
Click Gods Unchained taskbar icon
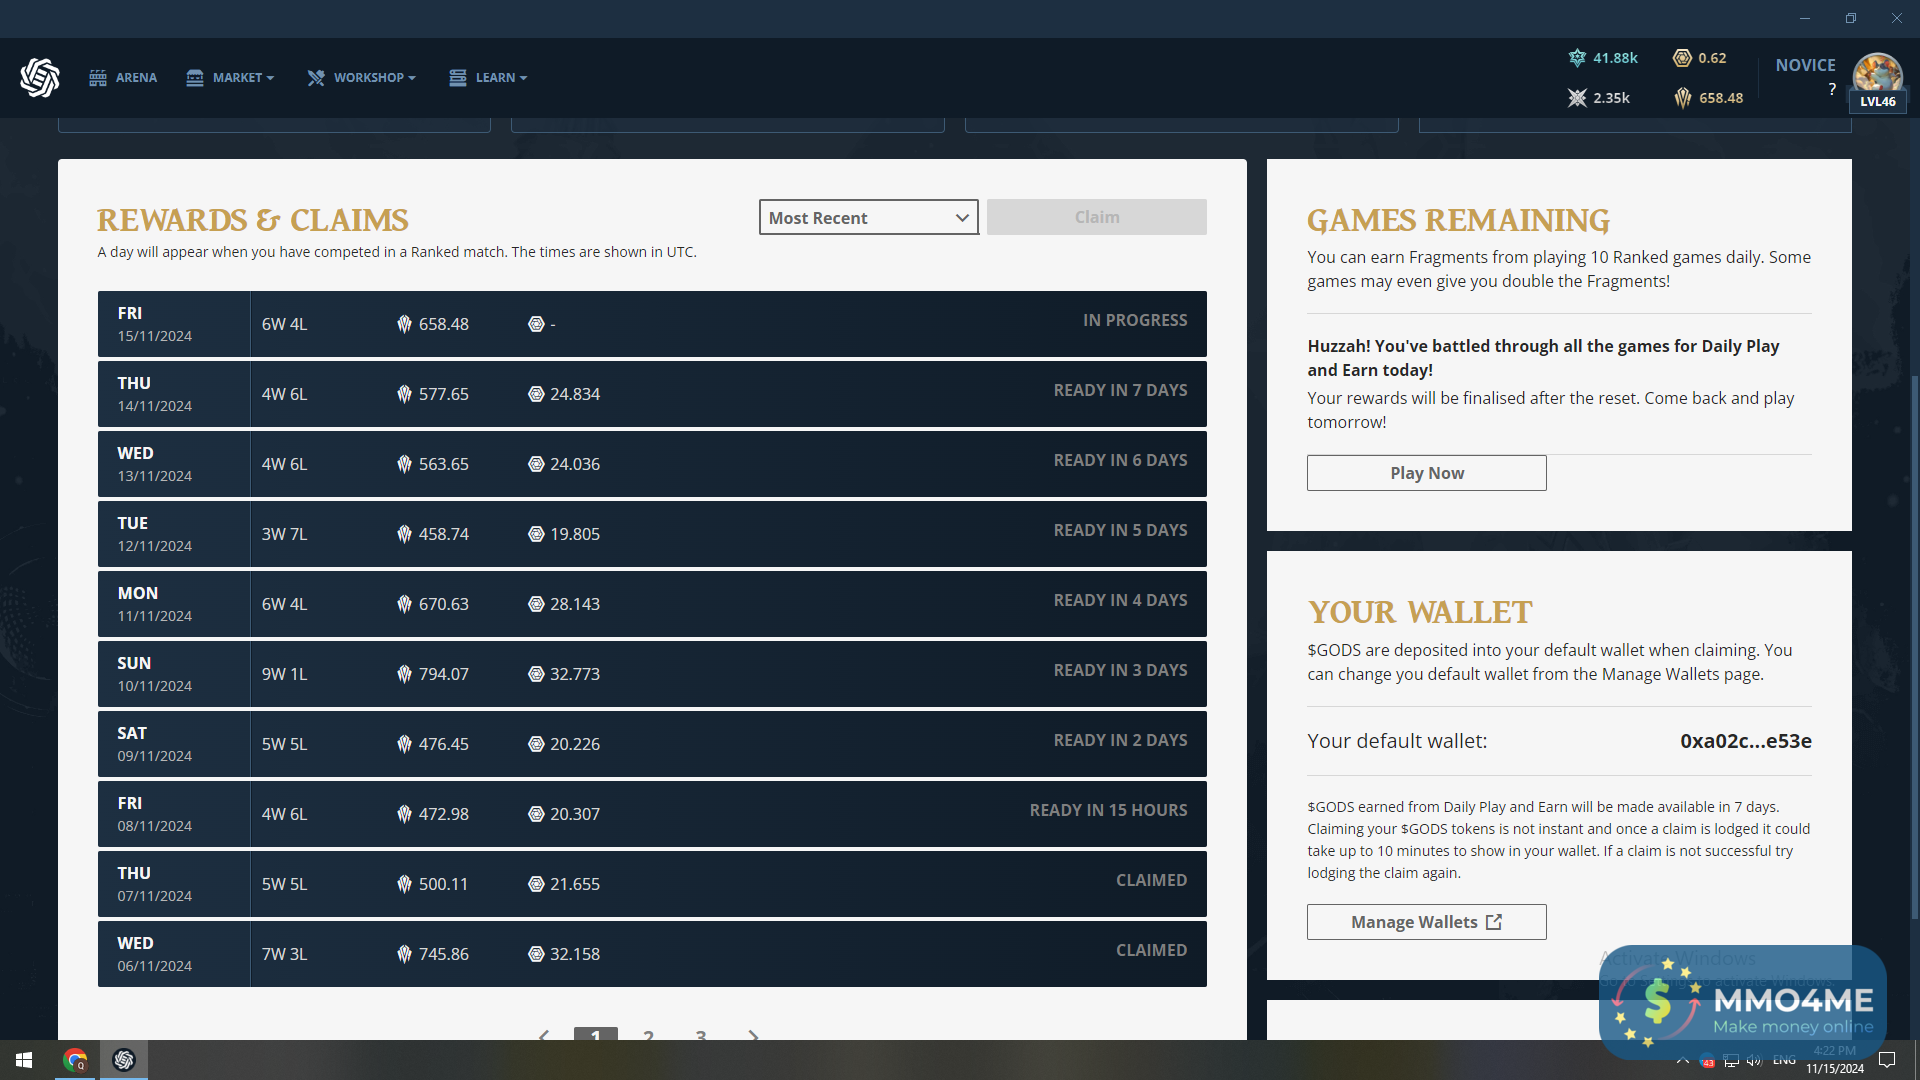pos(124,1060)
